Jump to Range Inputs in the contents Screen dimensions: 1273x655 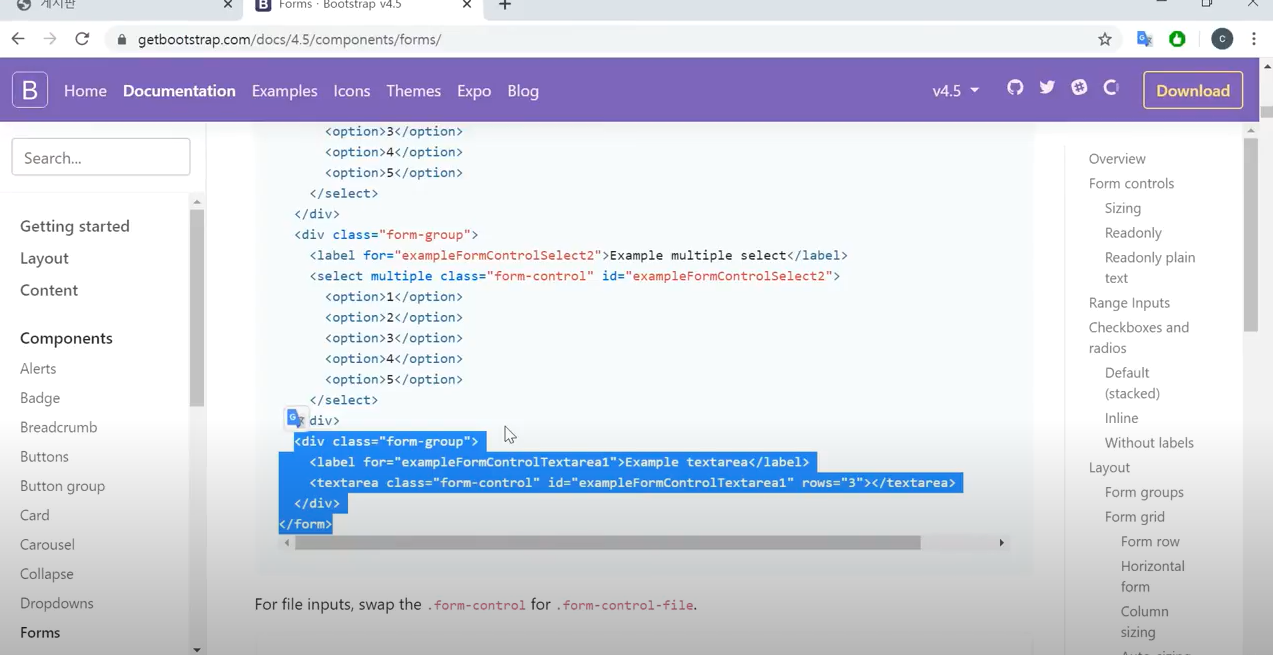[1129, 303]
